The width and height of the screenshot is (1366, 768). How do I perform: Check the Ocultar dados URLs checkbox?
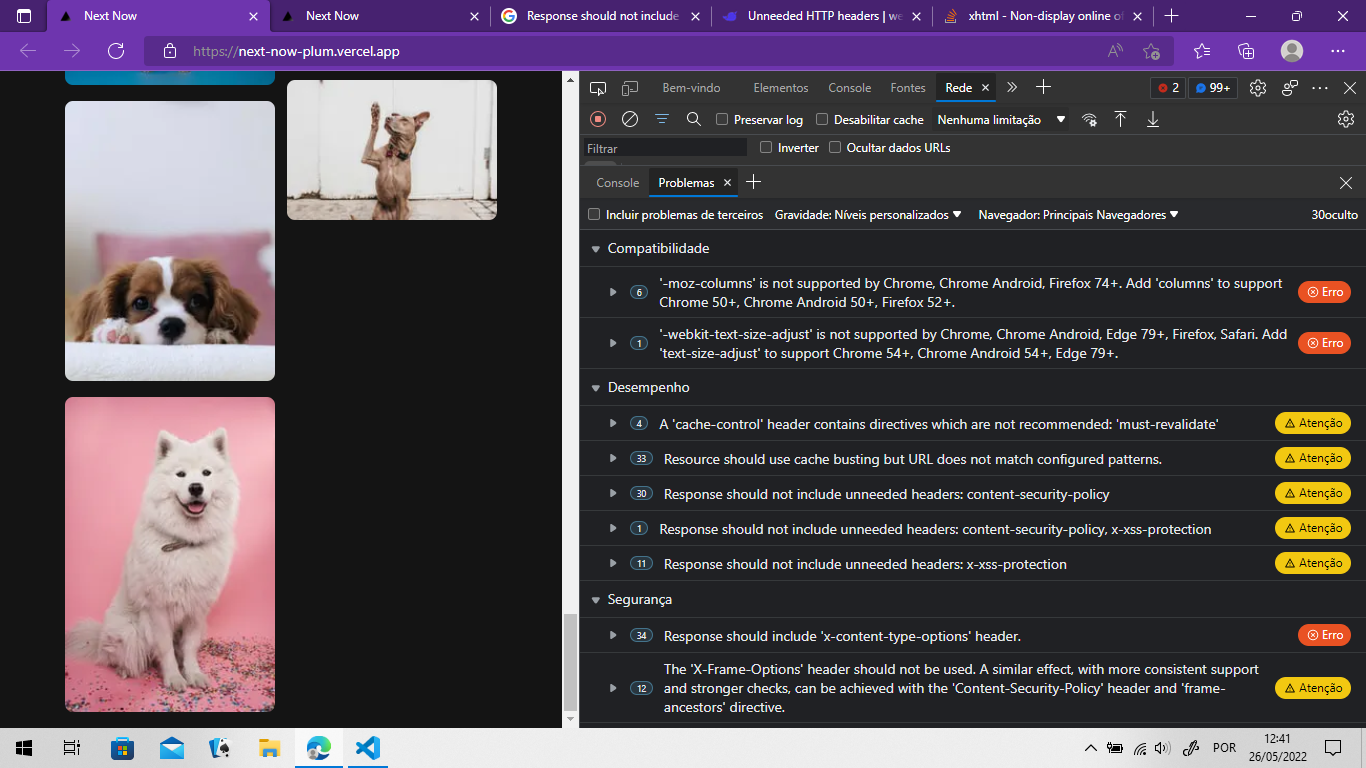tap(835, 148)
